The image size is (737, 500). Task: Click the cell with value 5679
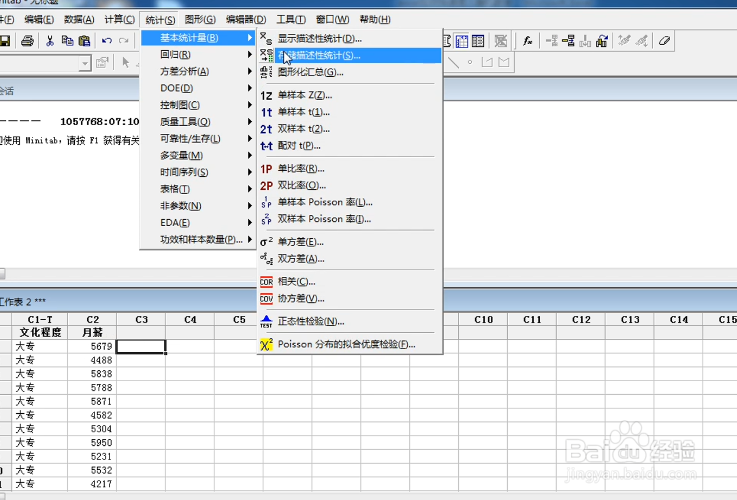(x=93, y=347)
